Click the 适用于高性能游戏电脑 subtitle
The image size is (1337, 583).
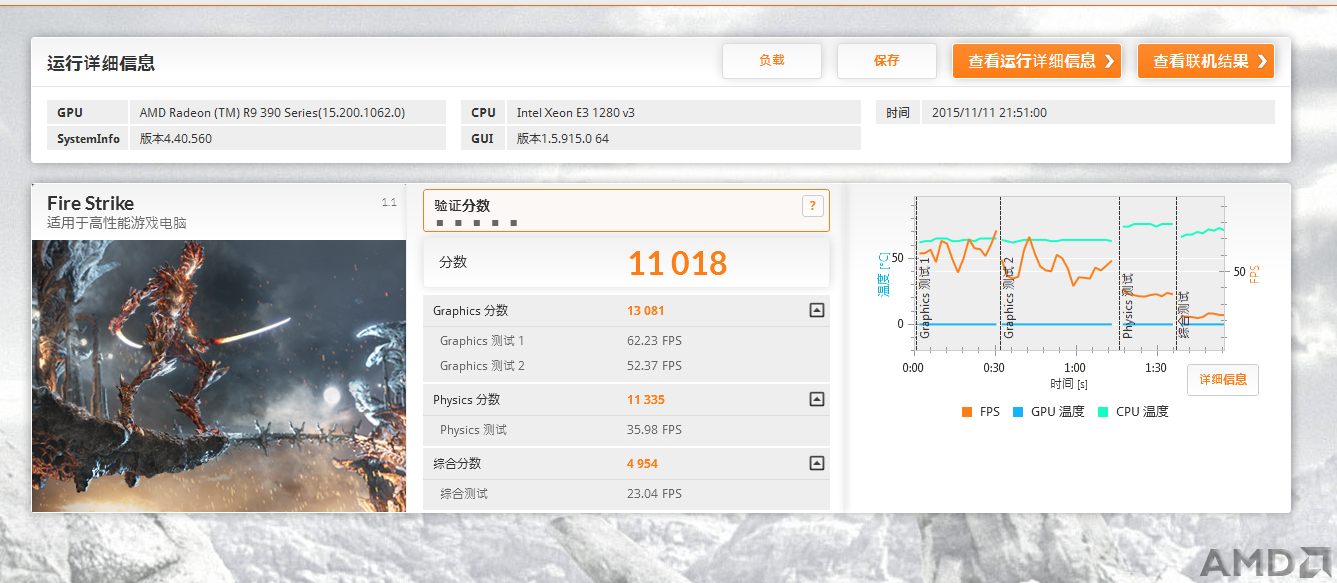(117, 223)
